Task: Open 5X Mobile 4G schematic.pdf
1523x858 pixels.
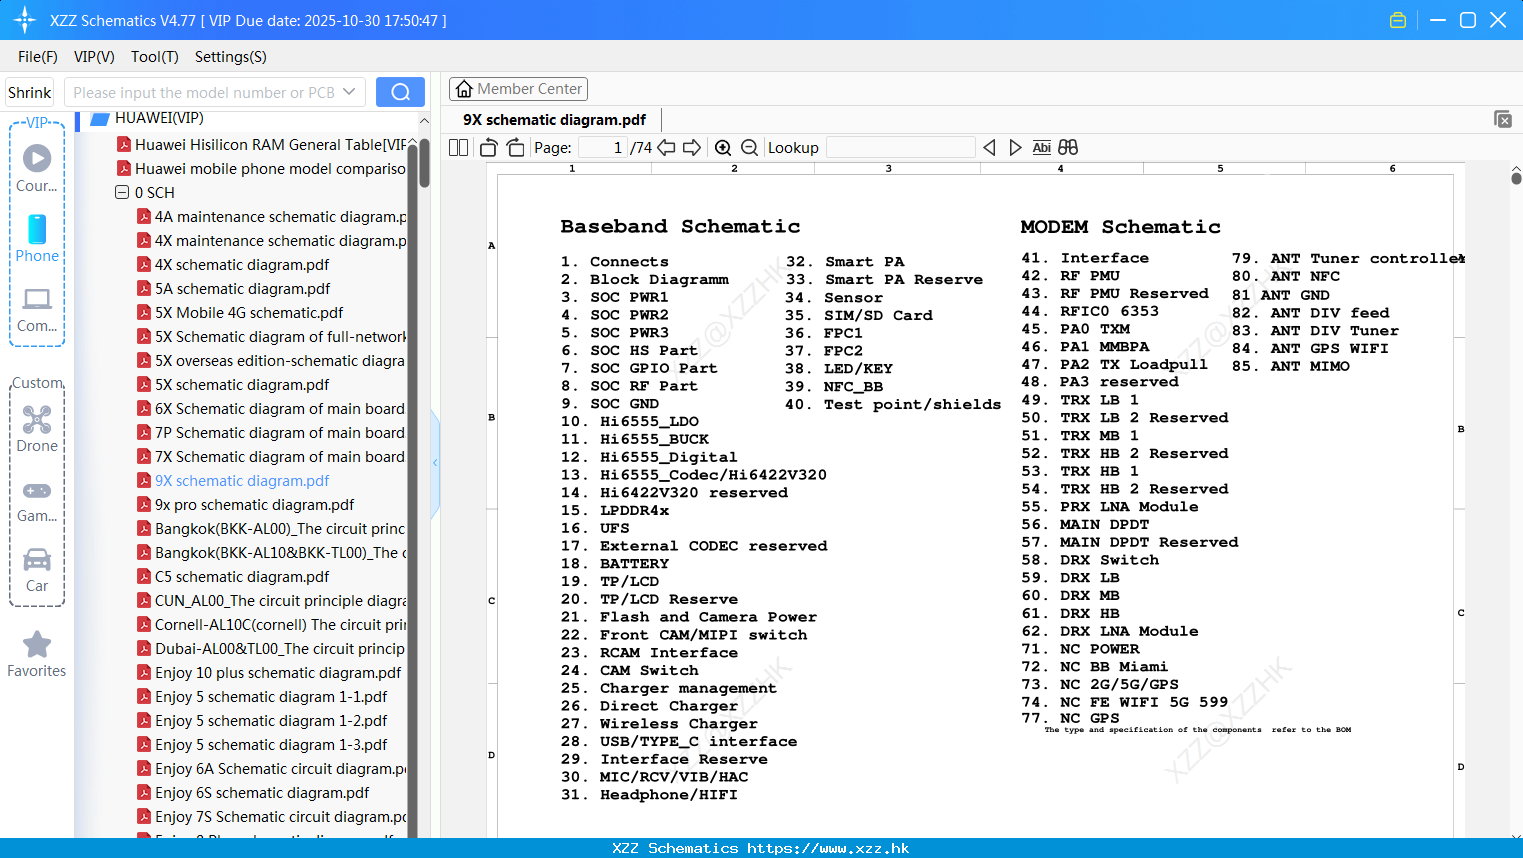Action: (240, 312)
